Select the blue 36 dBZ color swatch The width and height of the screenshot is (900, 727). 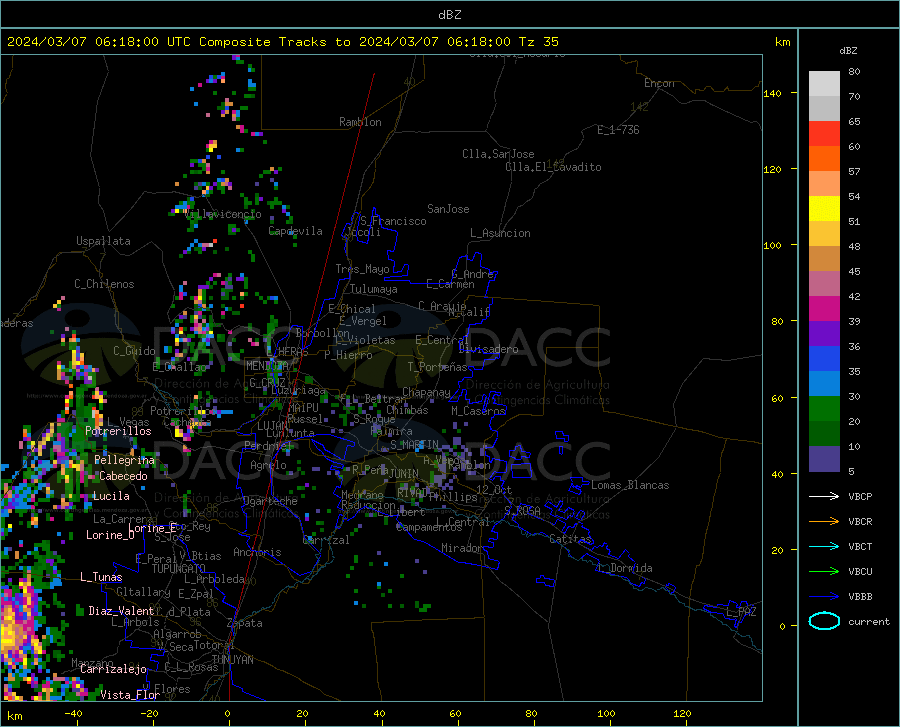tap(824, 359)
